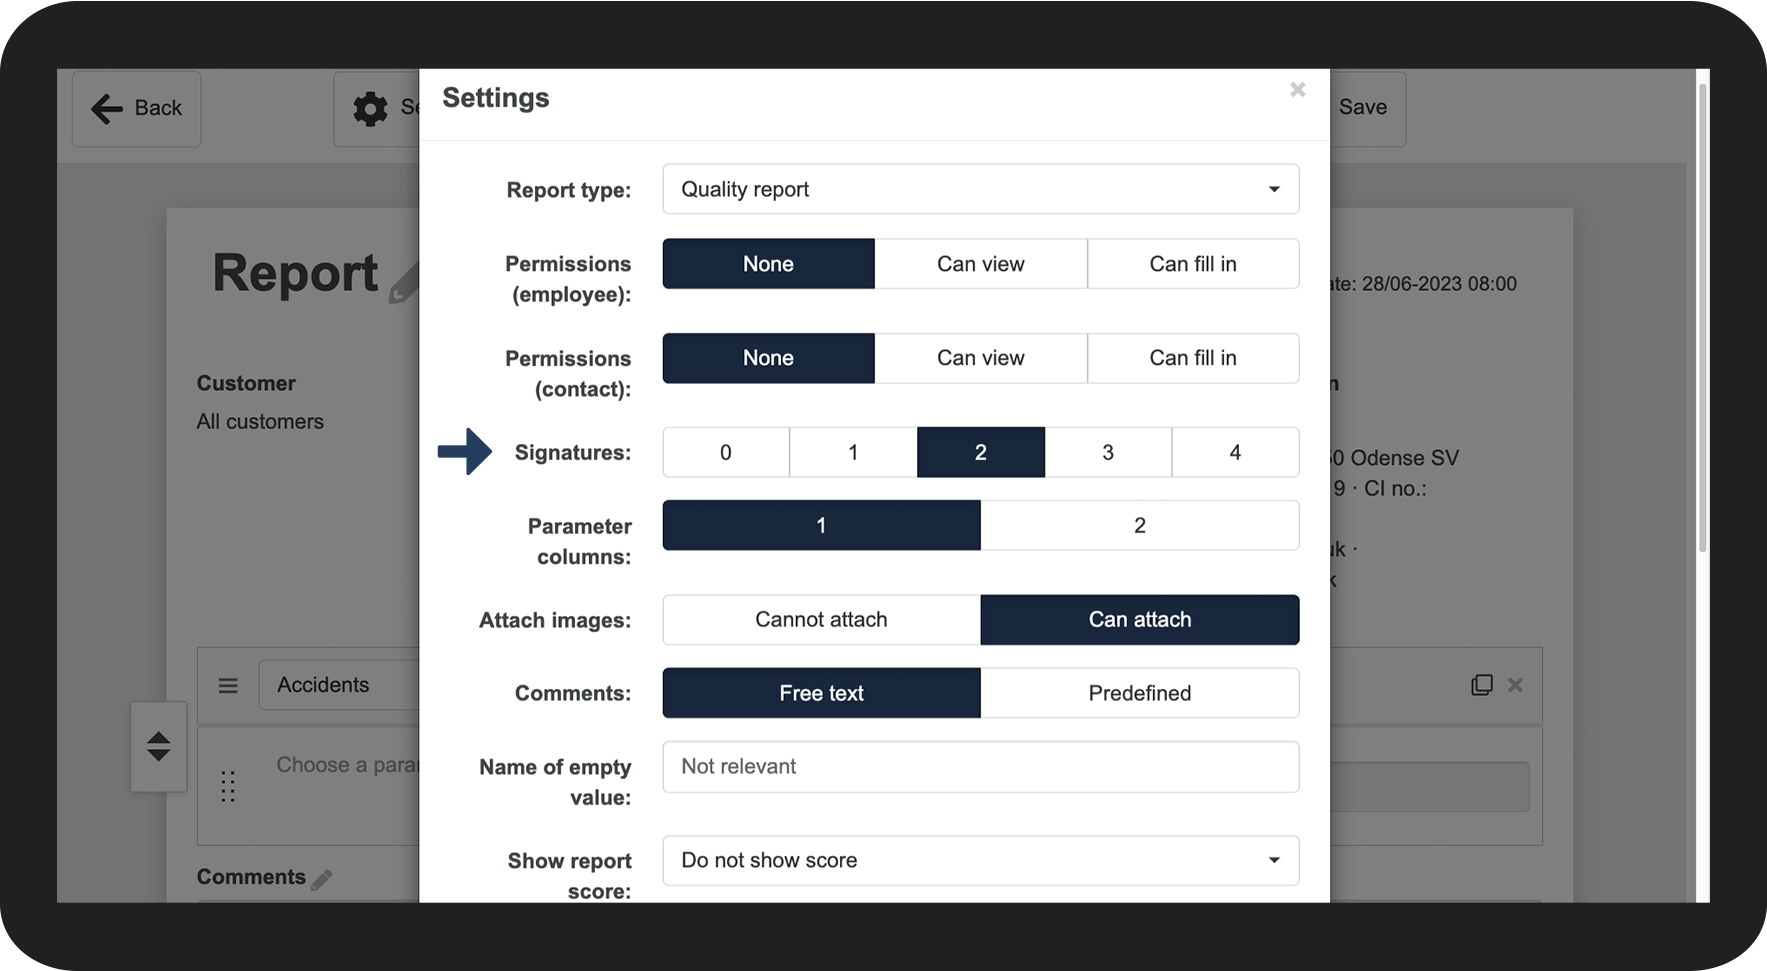
Task: Click the hamburger icon beside Accidents
Action: click(x=228, y=686)
